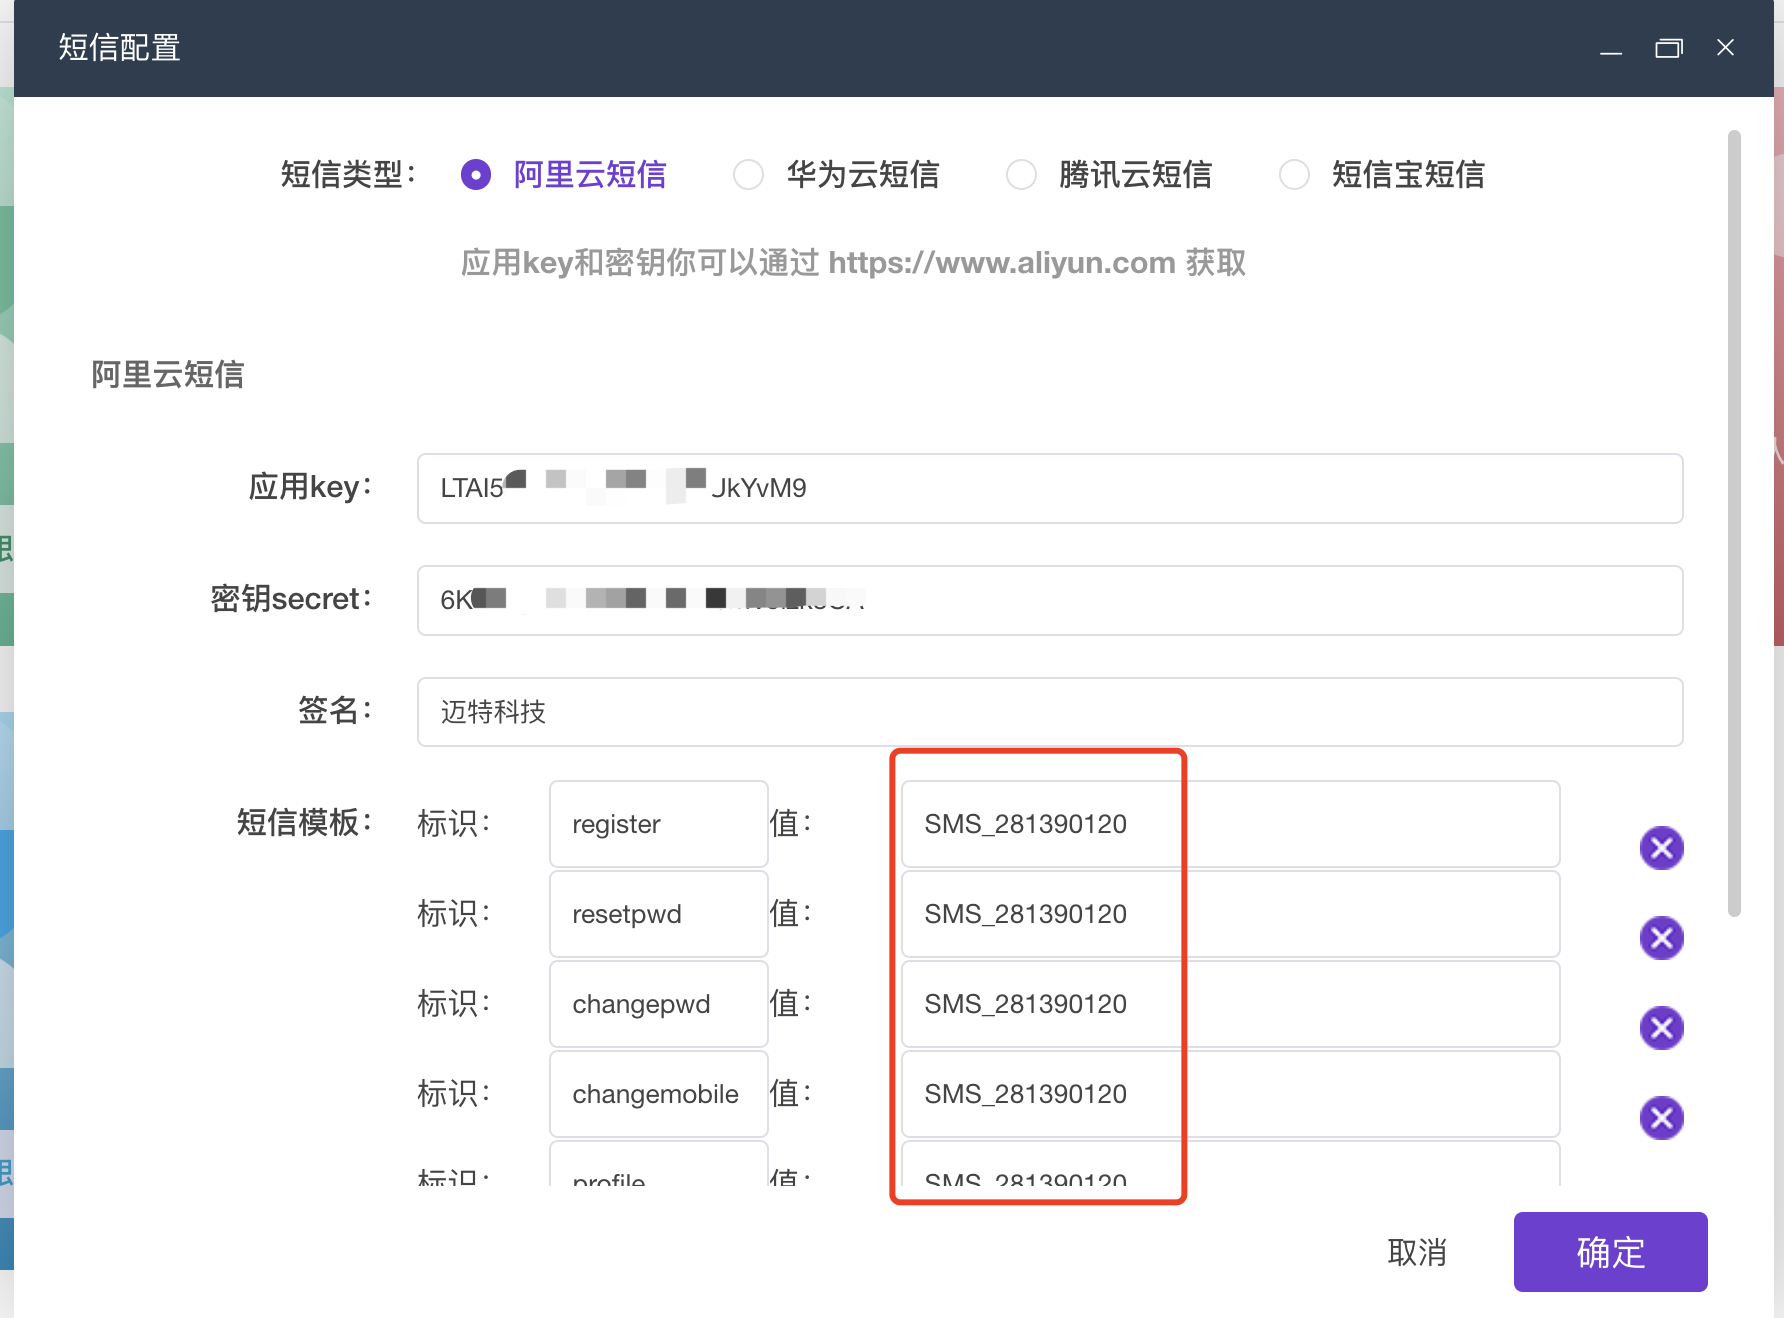Close the 短信配置 dialog
Viewport: 1784px width, 1318px height.
[x=1726, y=47]
